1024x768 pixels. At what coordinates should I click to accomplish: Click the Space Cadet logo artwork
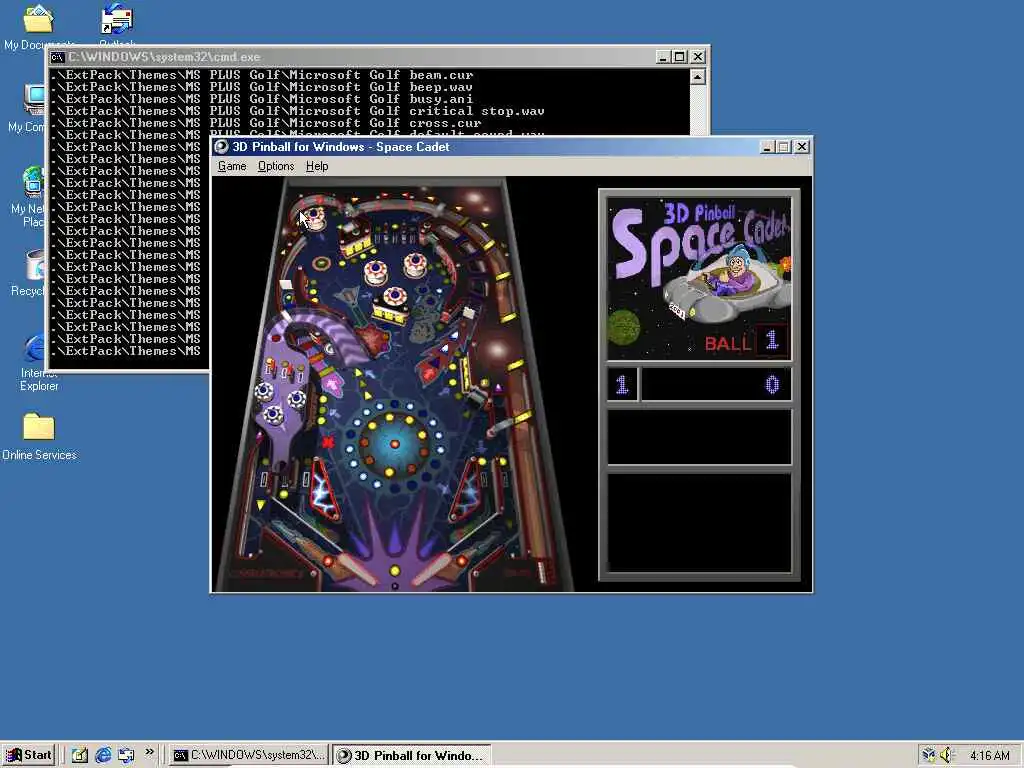pyautogui.click(x=699, y=278)
